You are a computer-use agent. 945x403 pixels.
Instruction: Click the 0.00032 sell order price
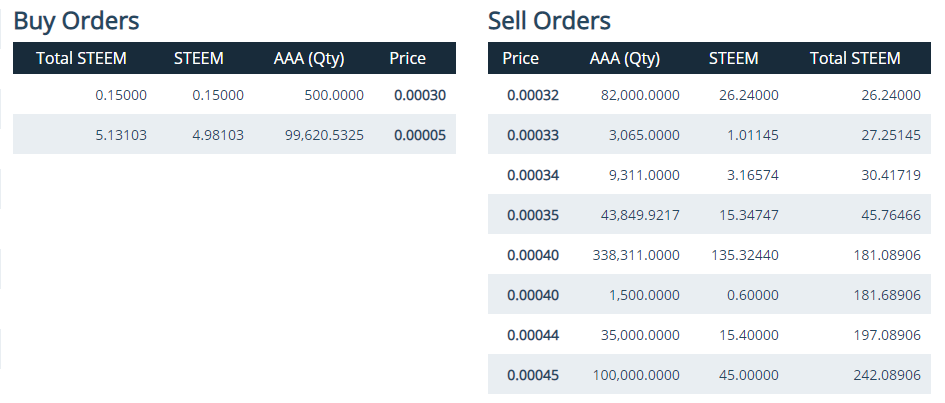point(533,95)
